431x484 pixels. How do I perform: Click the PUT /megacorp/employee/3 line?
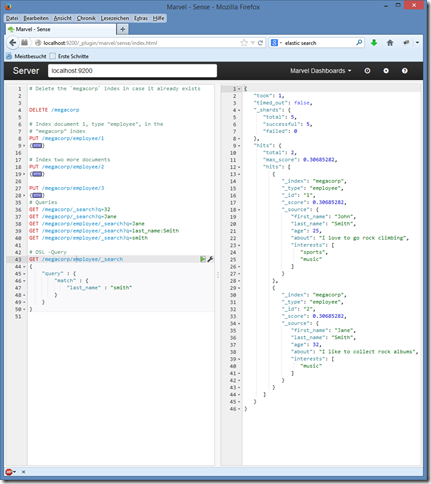[x=66, y=188]
